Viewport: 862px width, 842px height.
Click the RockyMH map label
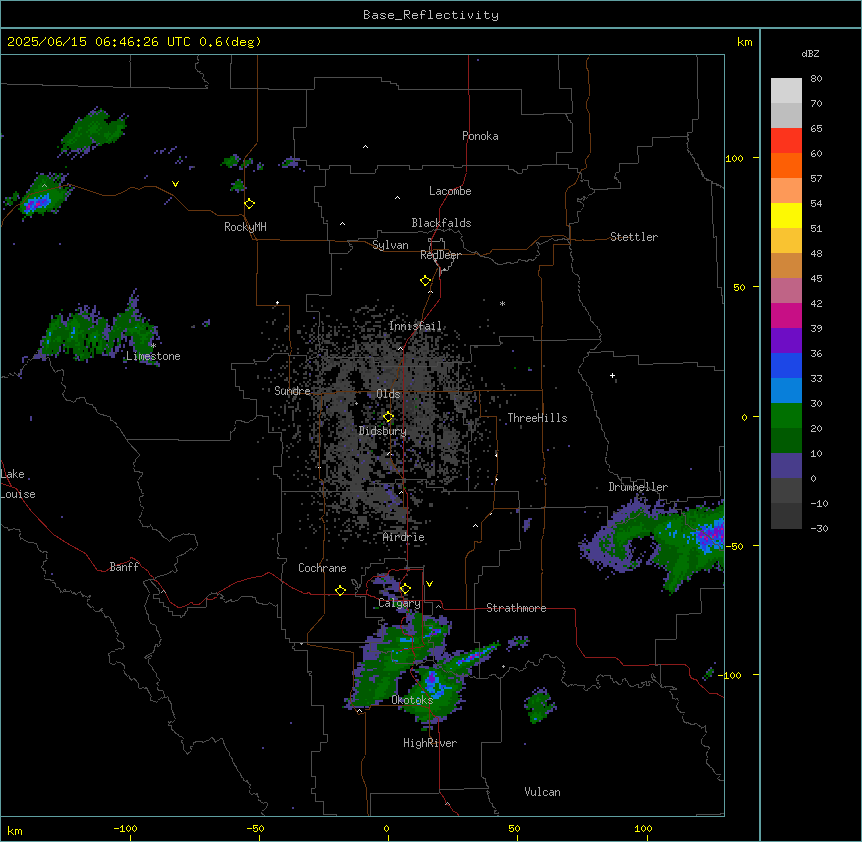245,227
